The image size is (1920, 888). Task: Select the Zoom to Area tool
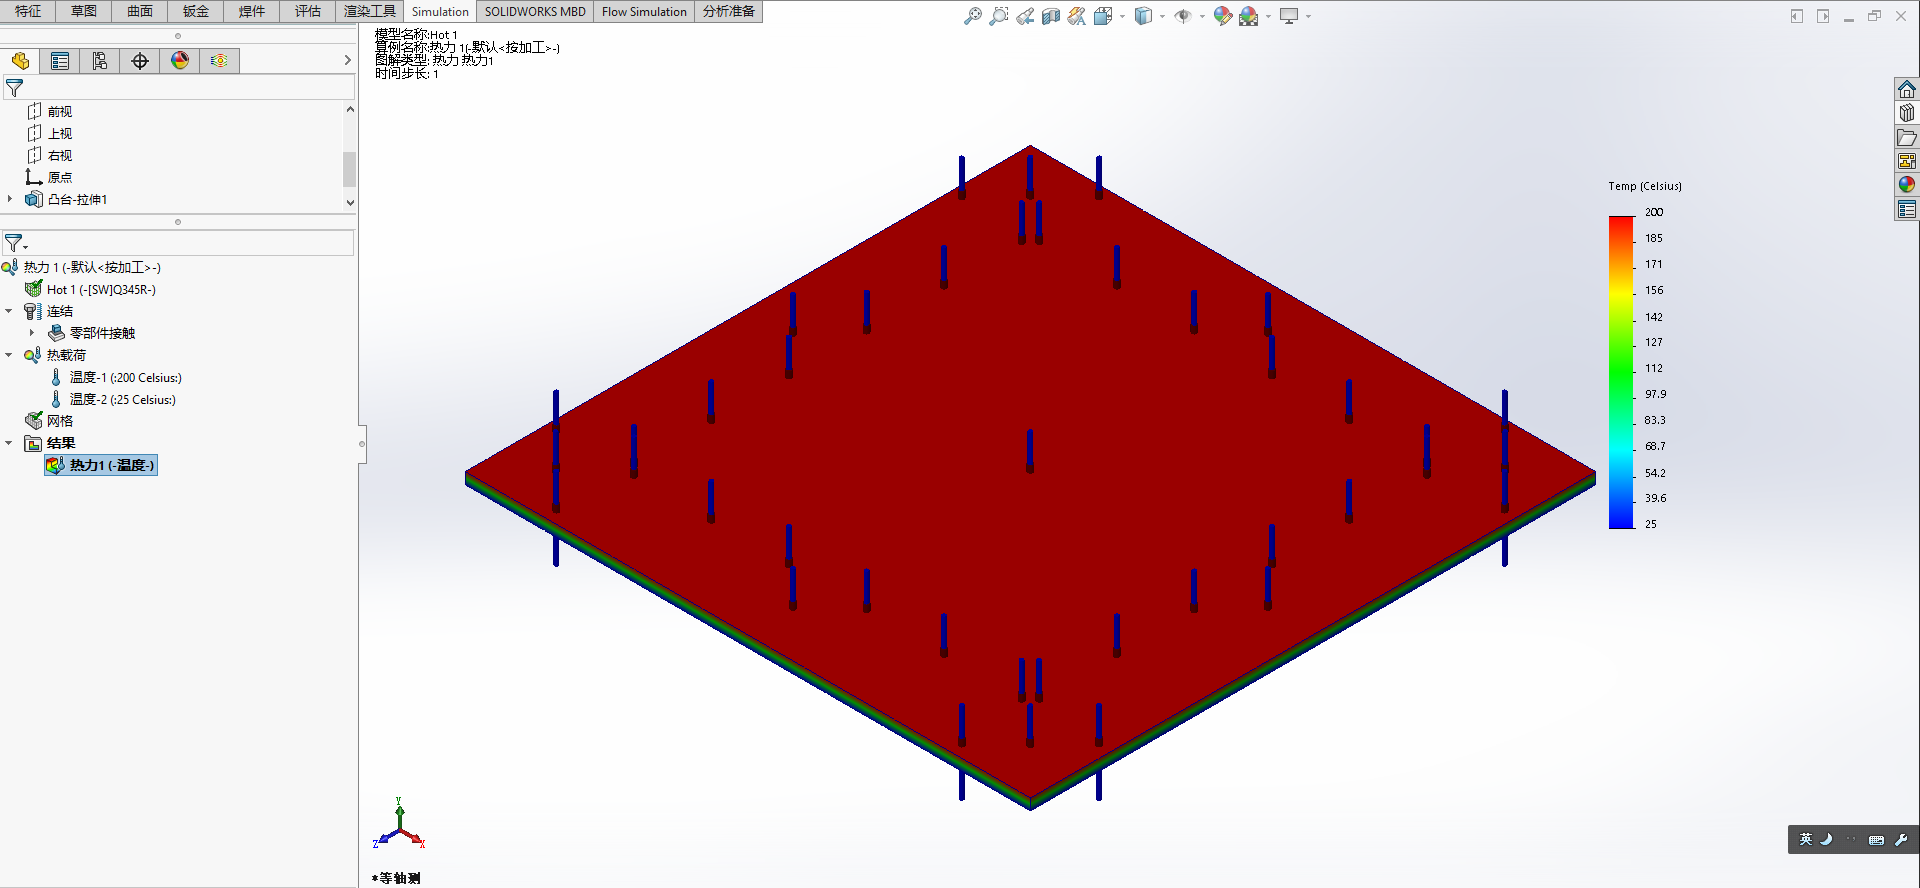998,16
